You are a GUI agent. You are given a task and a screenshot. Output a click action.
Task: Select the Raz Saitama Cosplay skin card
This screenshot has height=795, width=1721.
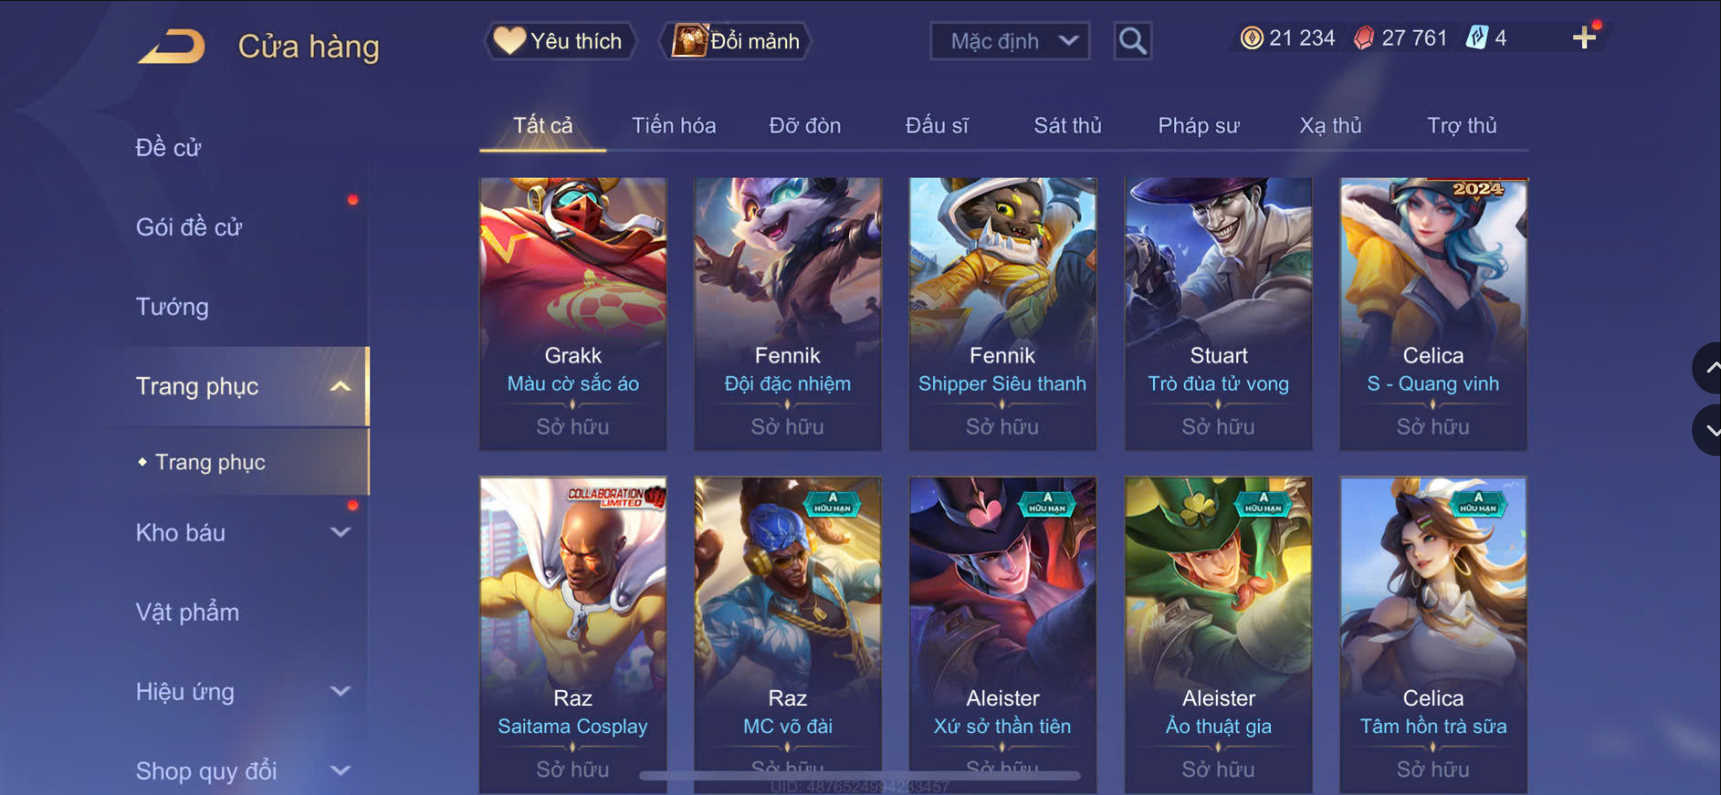point(573,635)
